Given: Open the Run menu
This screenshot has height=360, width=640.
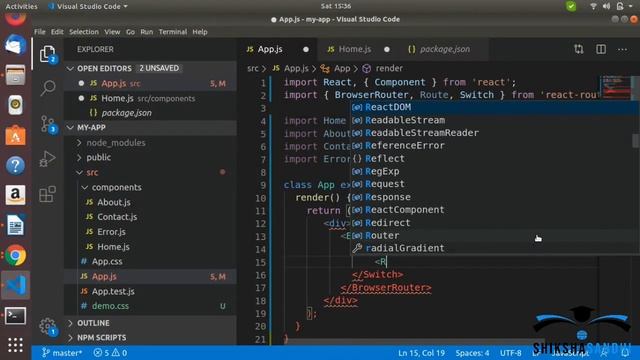Looking at the screenshot, I should tap(147, 32).
